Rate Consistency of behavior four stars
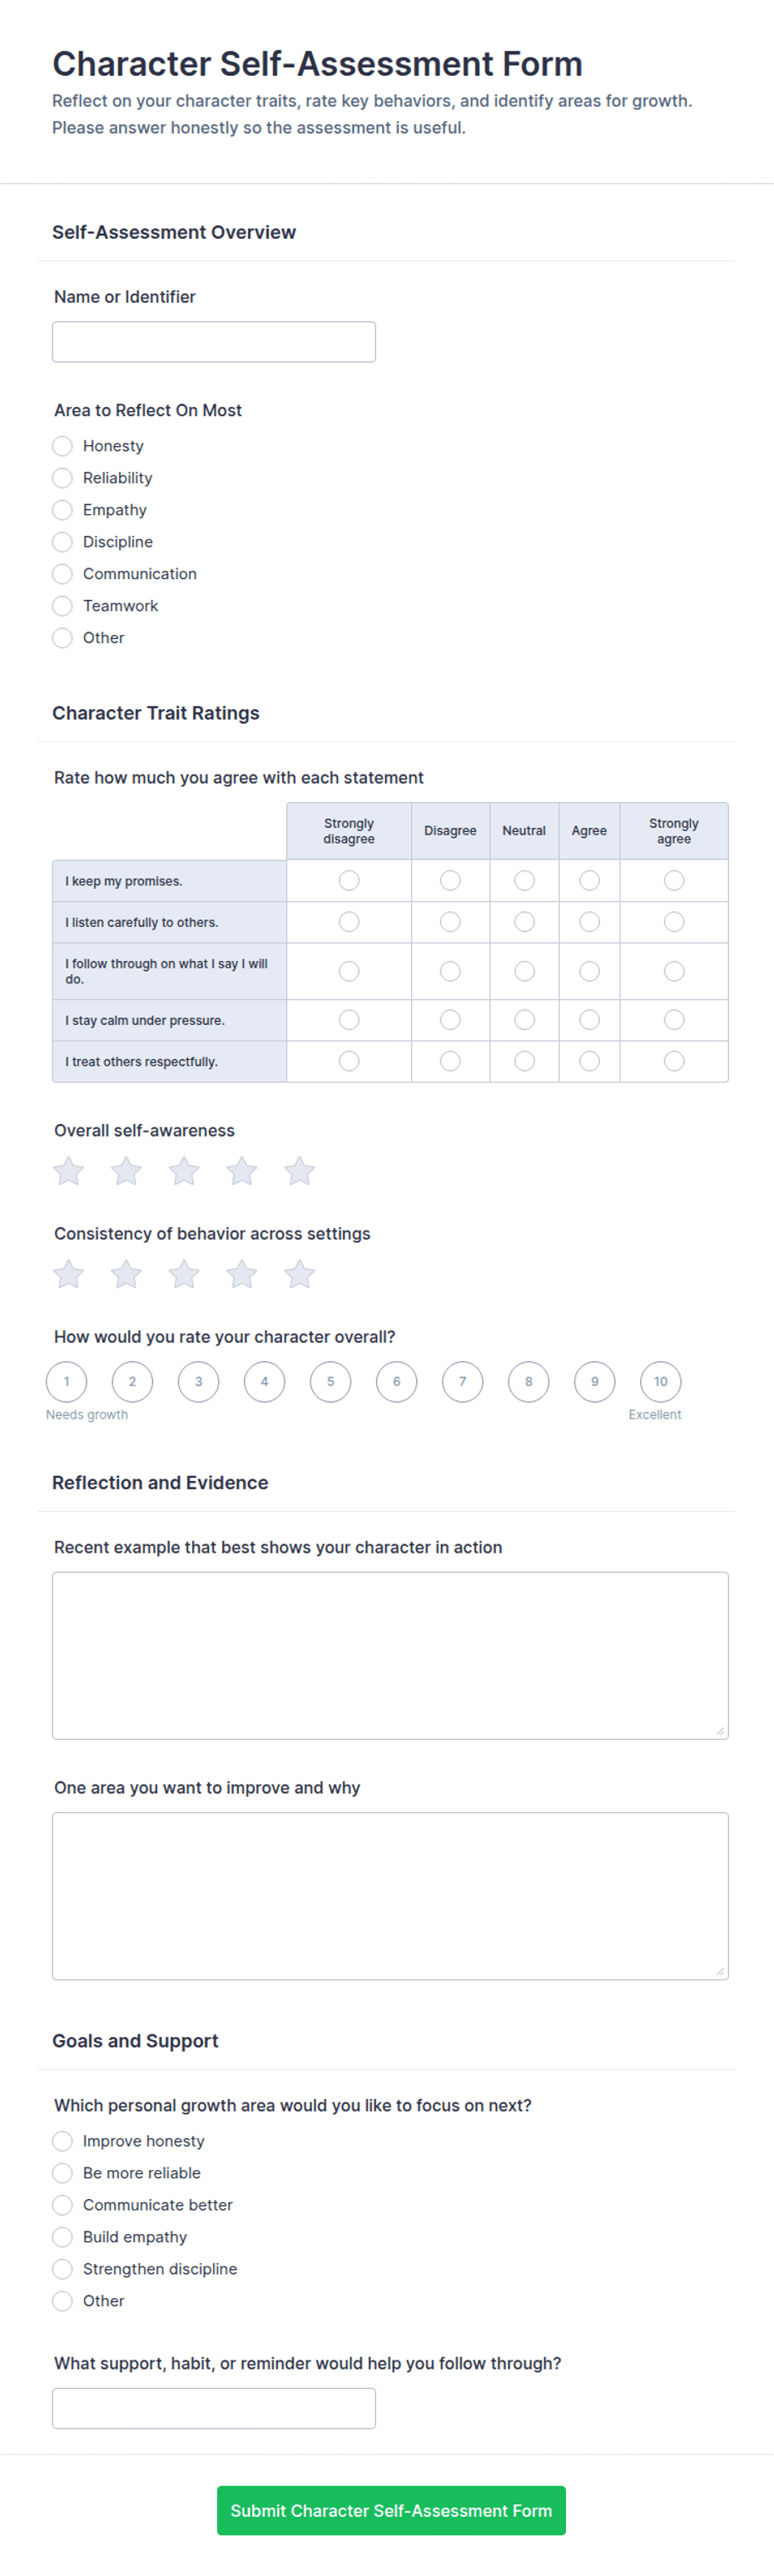774x2576 pixels. 242,1274
